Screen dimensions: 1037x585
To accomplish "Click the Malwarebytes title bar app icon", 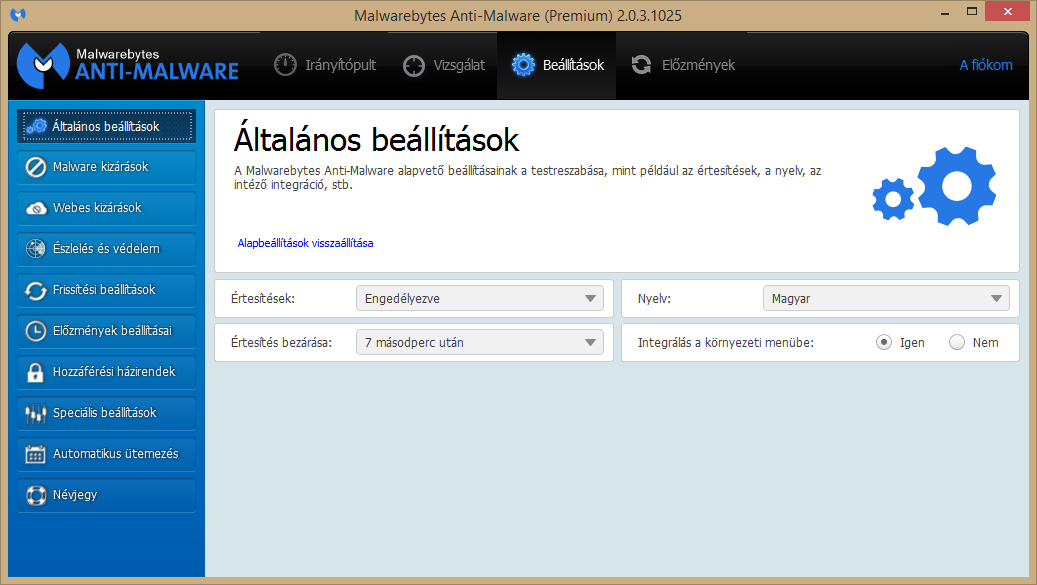I will pyautogui.click(x=18, y=15).
